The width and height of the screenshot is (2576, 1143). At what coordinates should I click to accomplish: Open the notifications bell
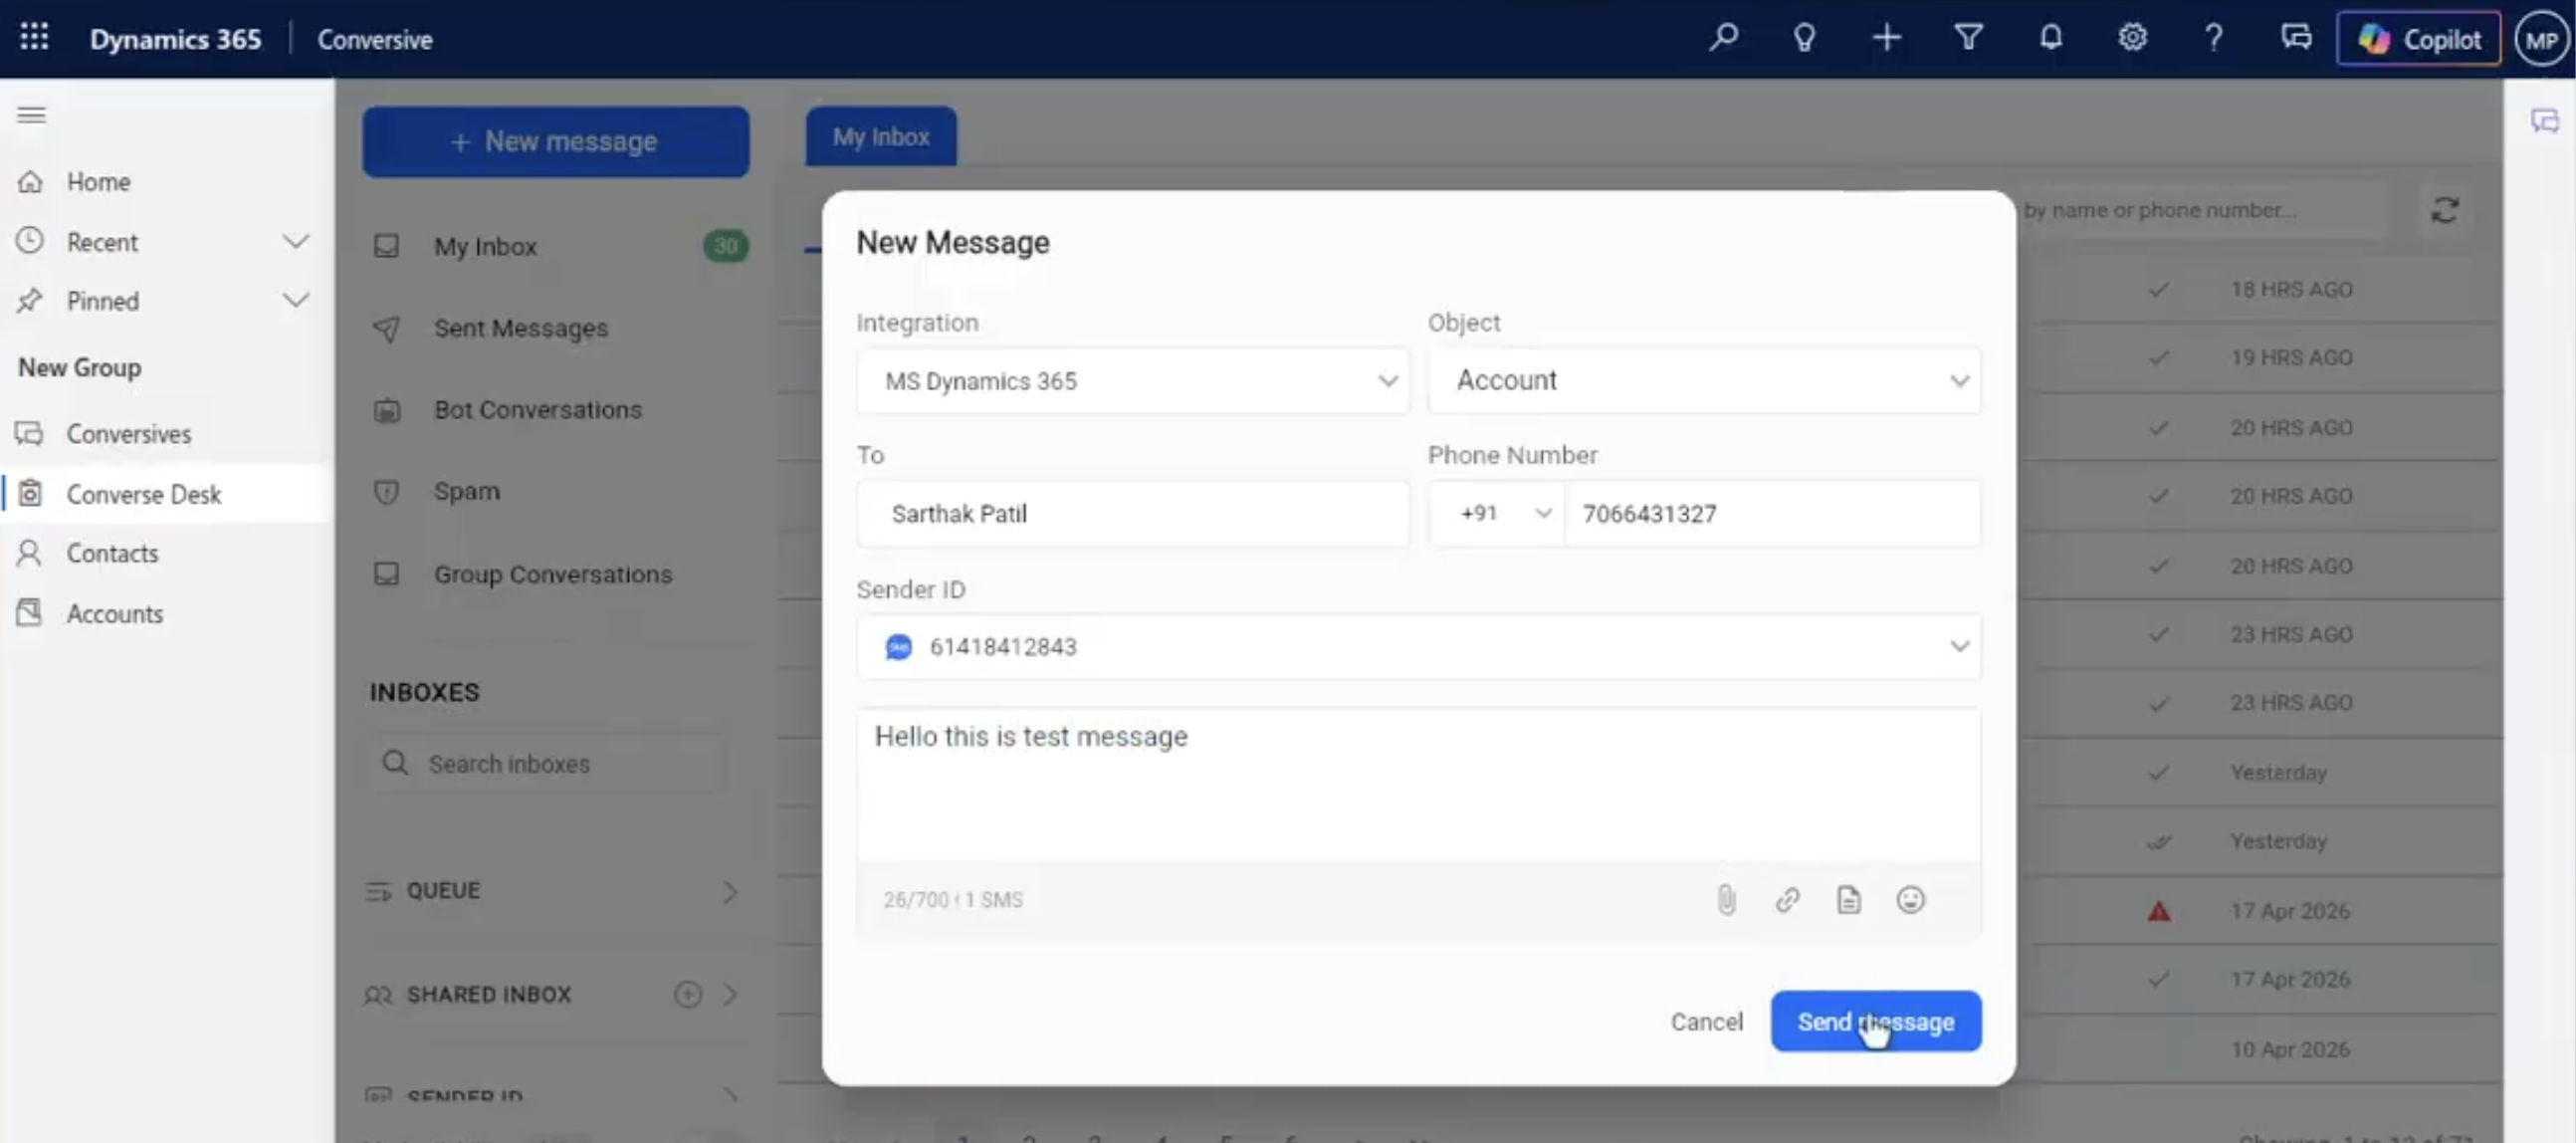(2051, 38)
